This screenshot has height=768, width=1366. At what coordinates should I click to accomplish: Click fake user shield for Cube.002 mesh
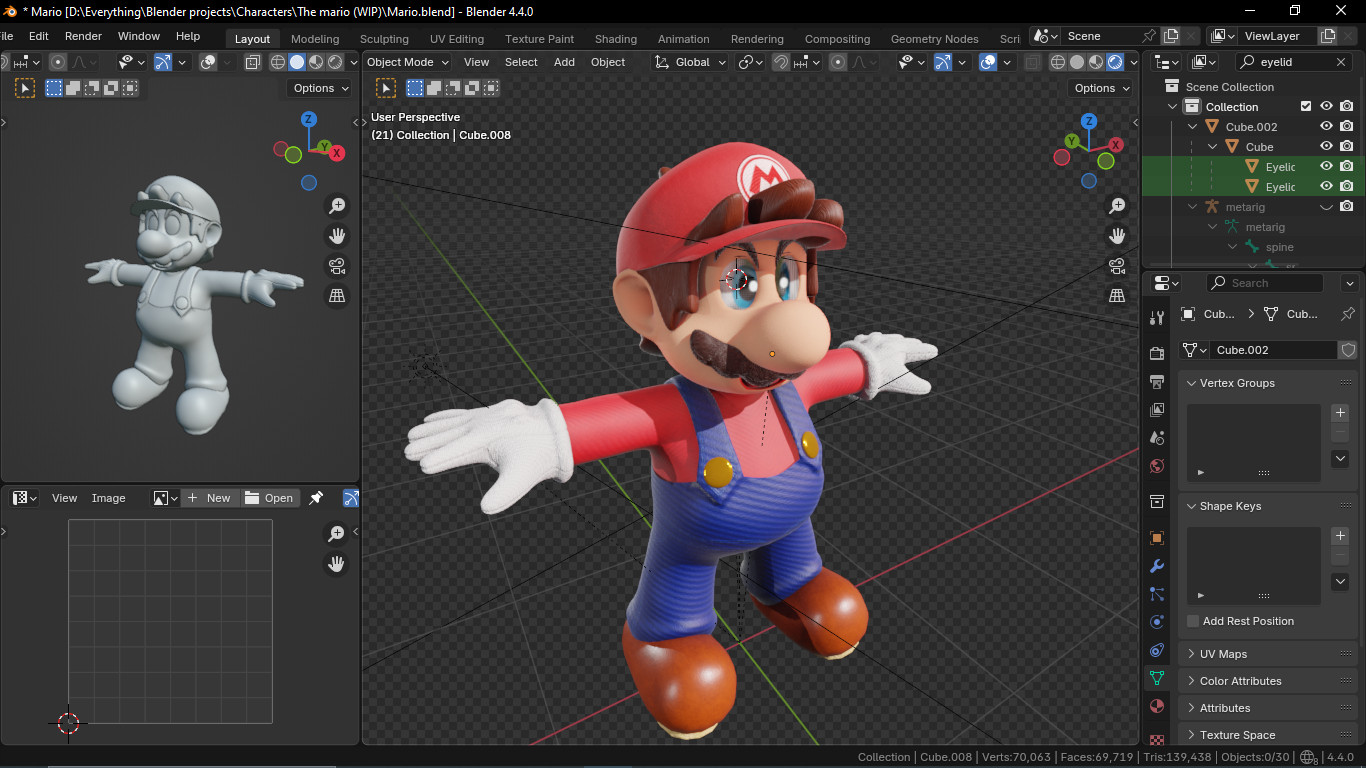[1348, 350]
